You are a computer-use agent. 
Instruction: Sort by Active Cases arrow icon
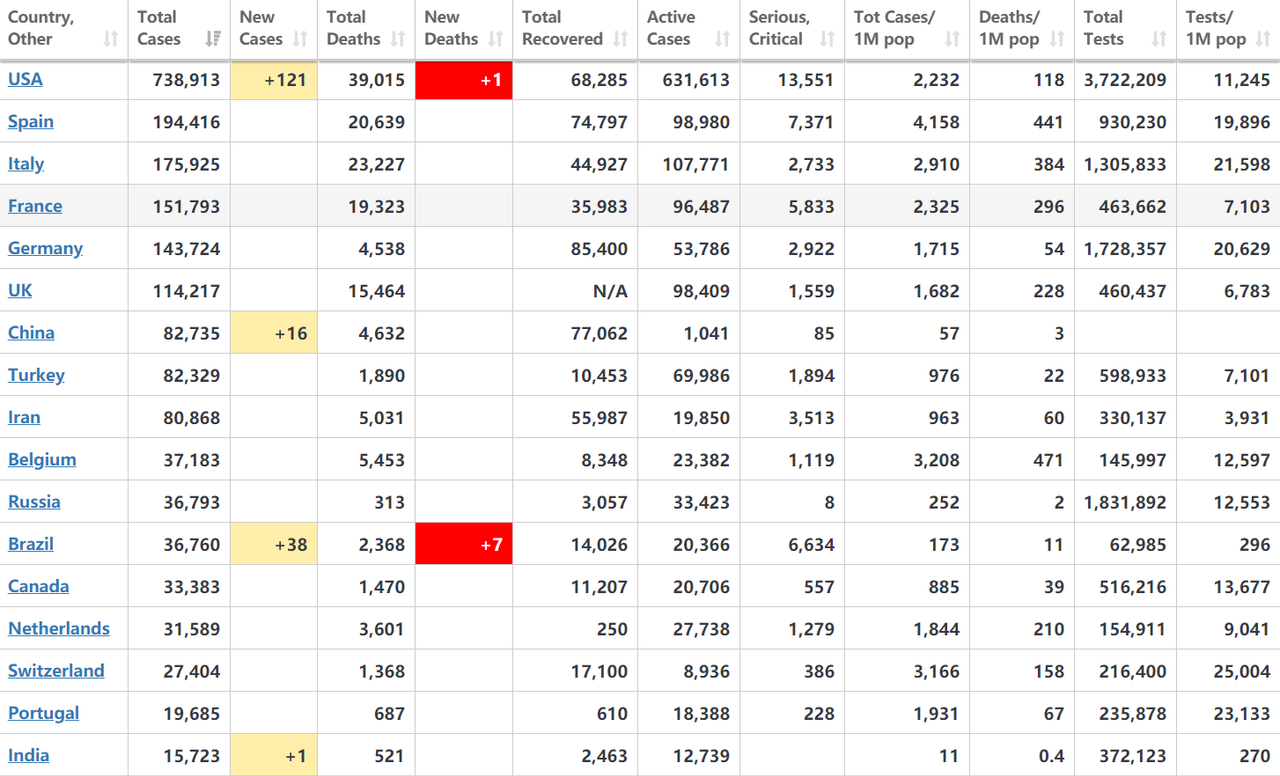tap(722, 39)
